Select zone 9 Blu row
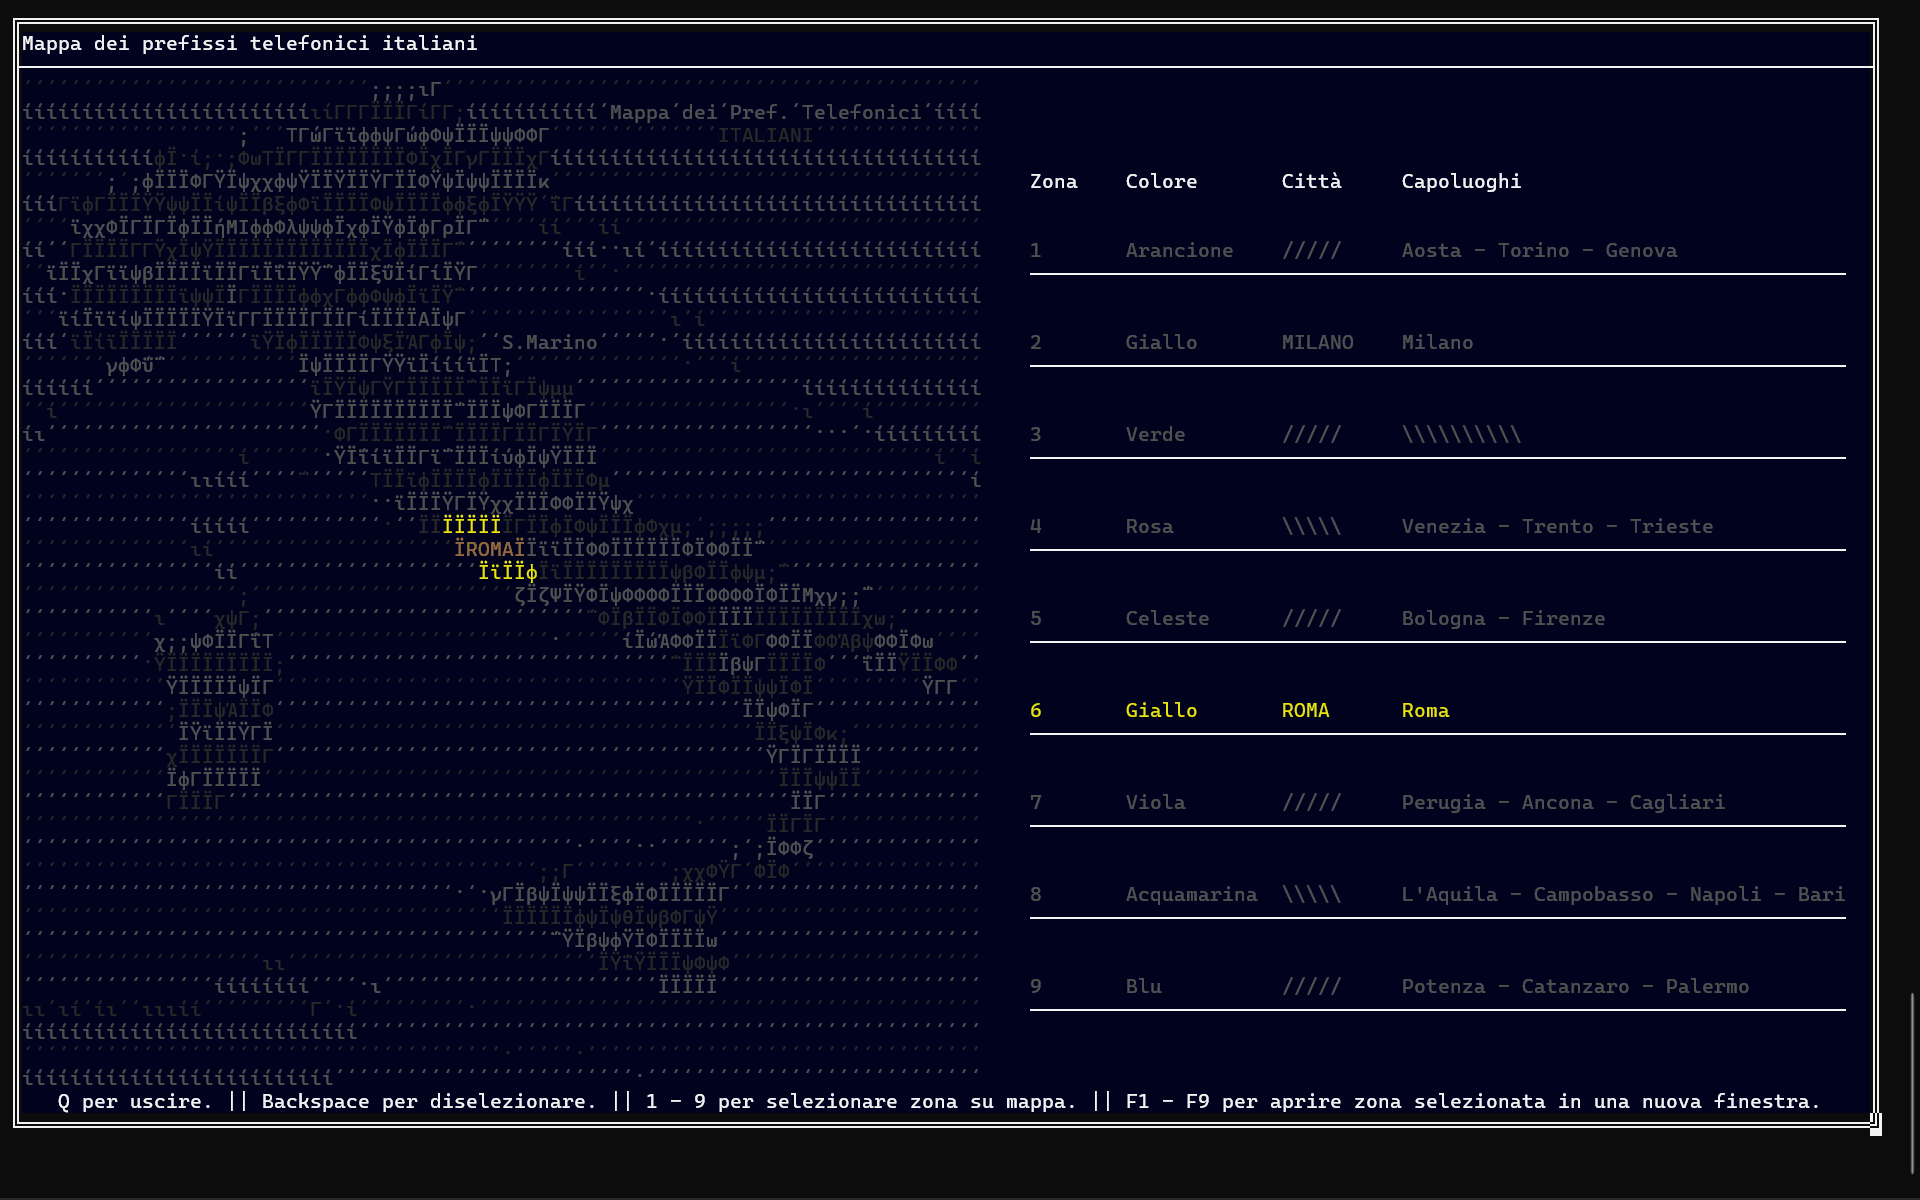Screen dimensions: 1920x1200 1143,987
